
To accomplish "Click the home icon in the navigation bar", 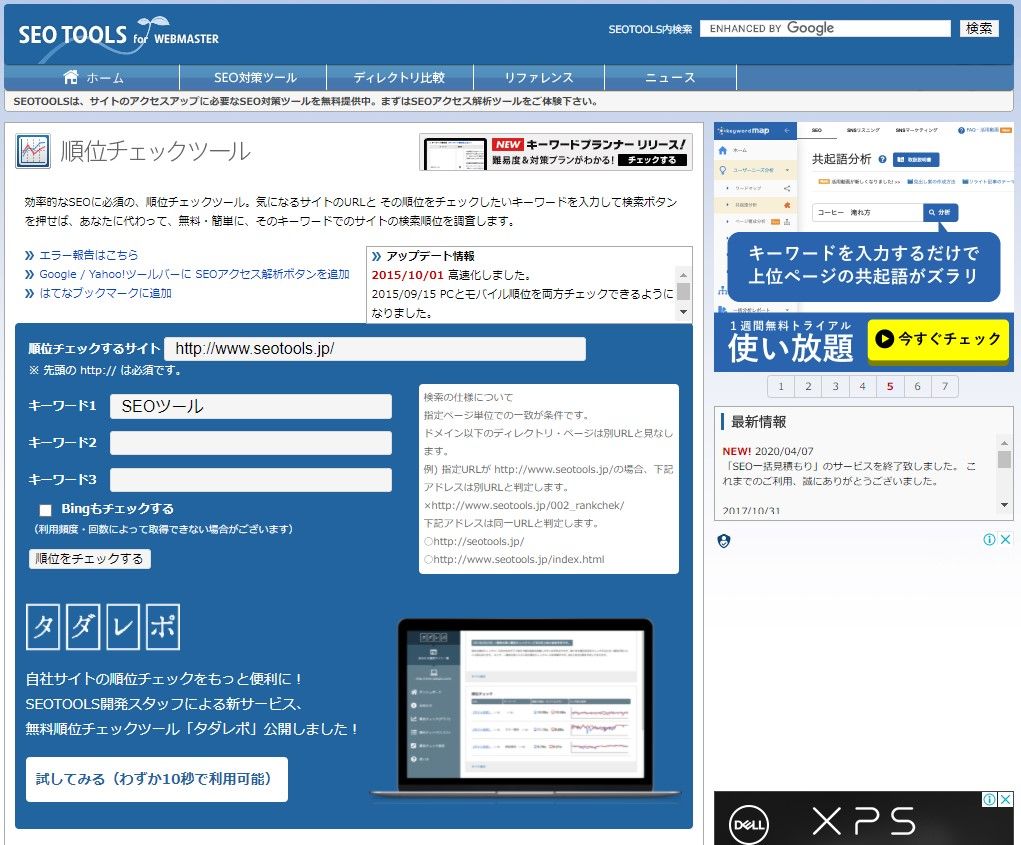I will [69, 76].
